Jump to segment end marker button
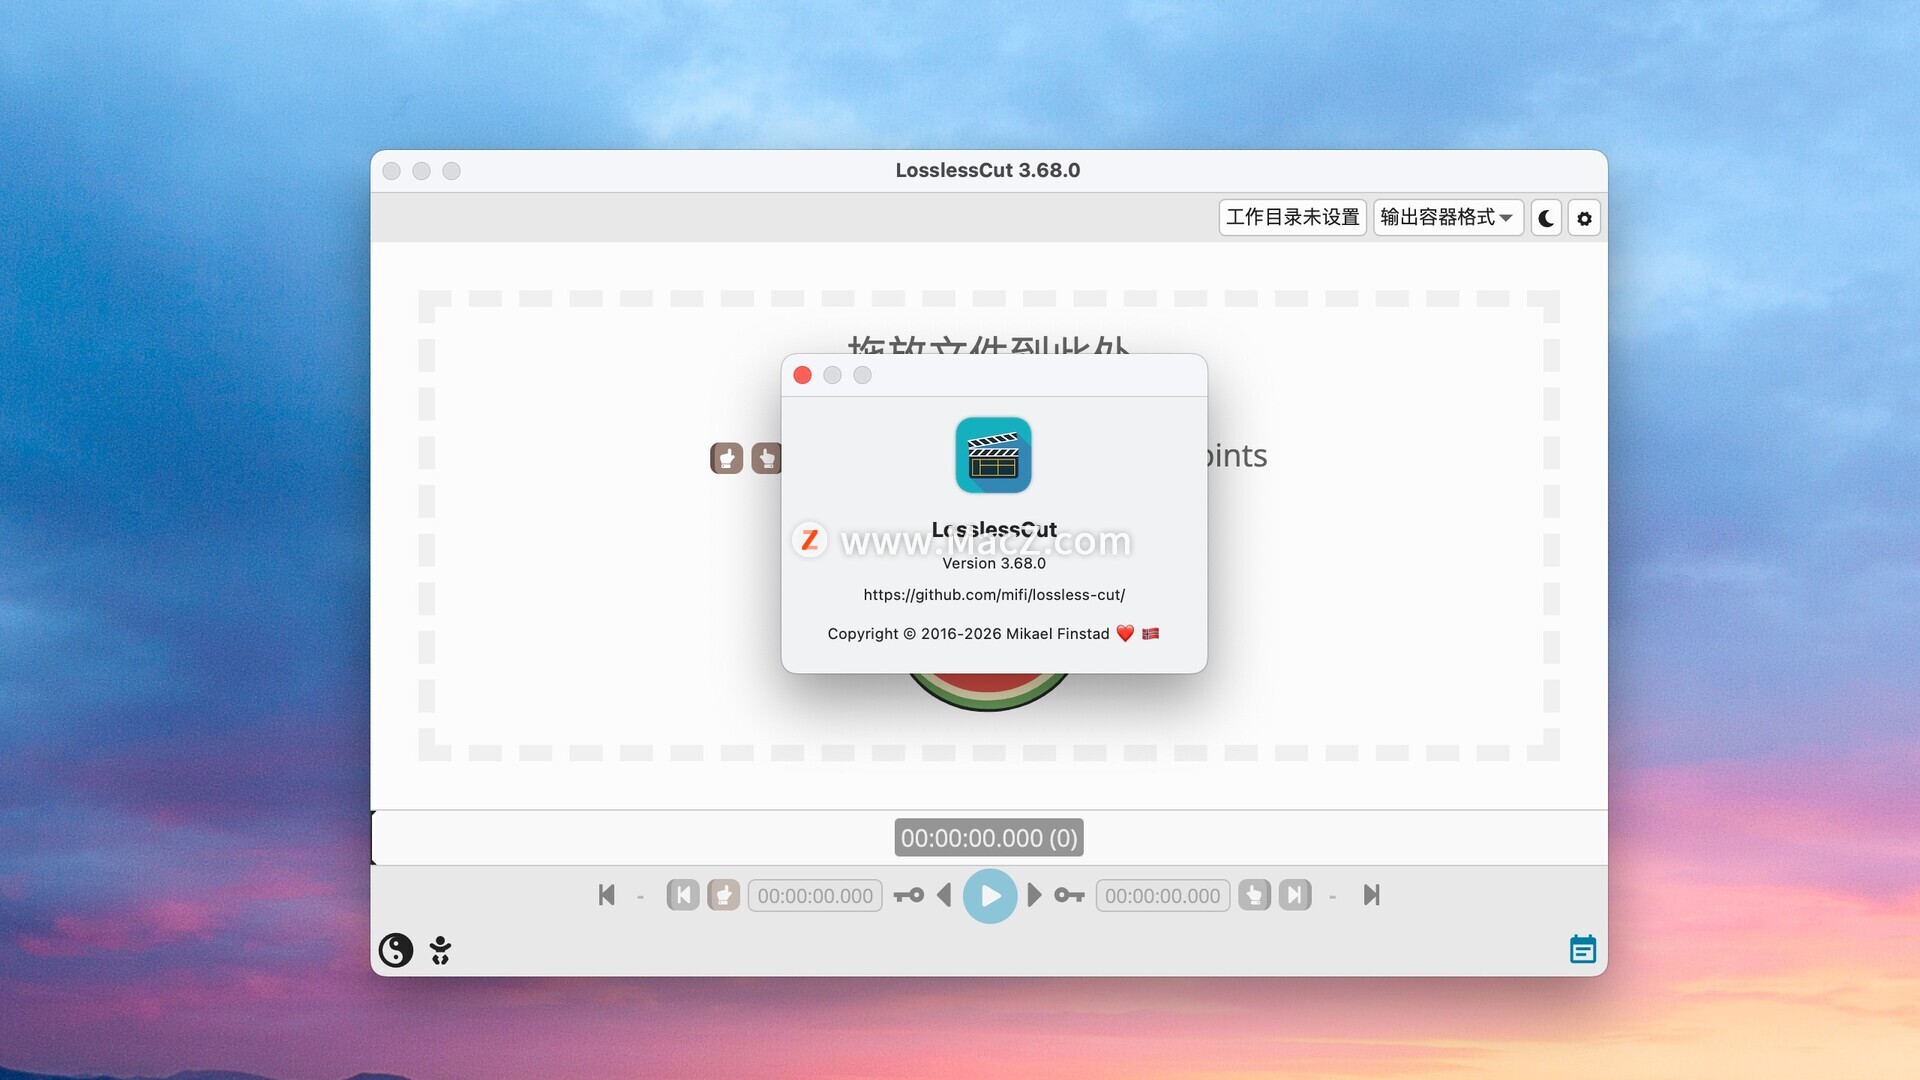 [1295, 895]
